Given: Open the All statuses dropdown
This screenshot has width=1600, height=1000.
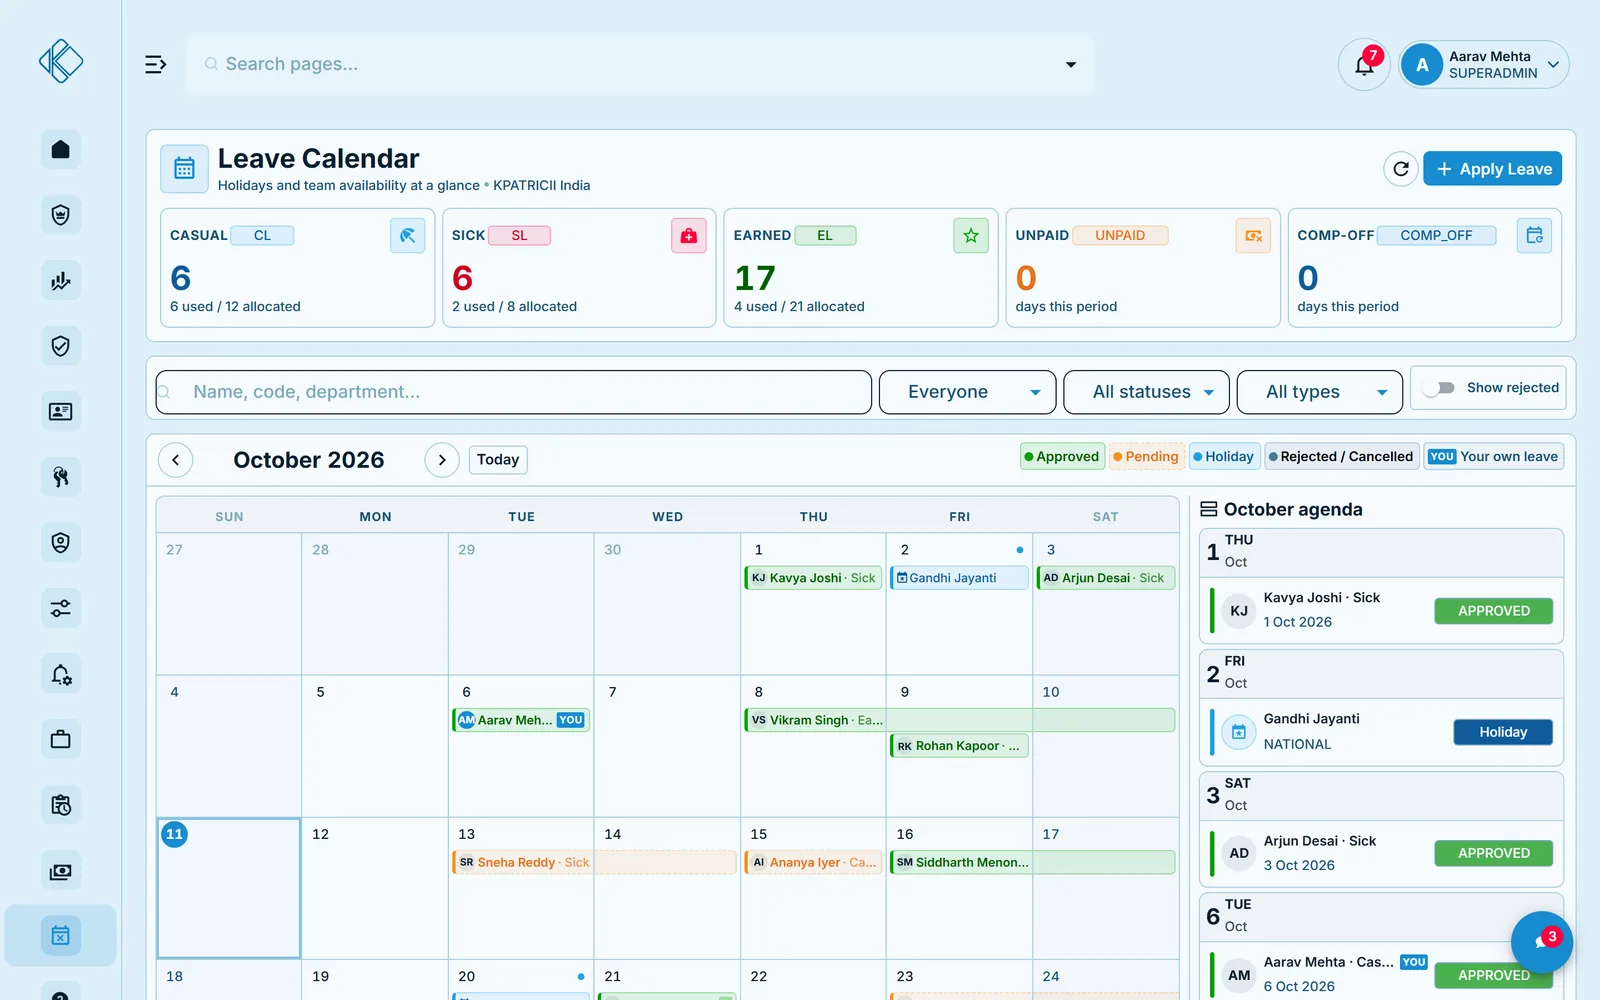Looking at the screenshot, I should coord(1146,392).
